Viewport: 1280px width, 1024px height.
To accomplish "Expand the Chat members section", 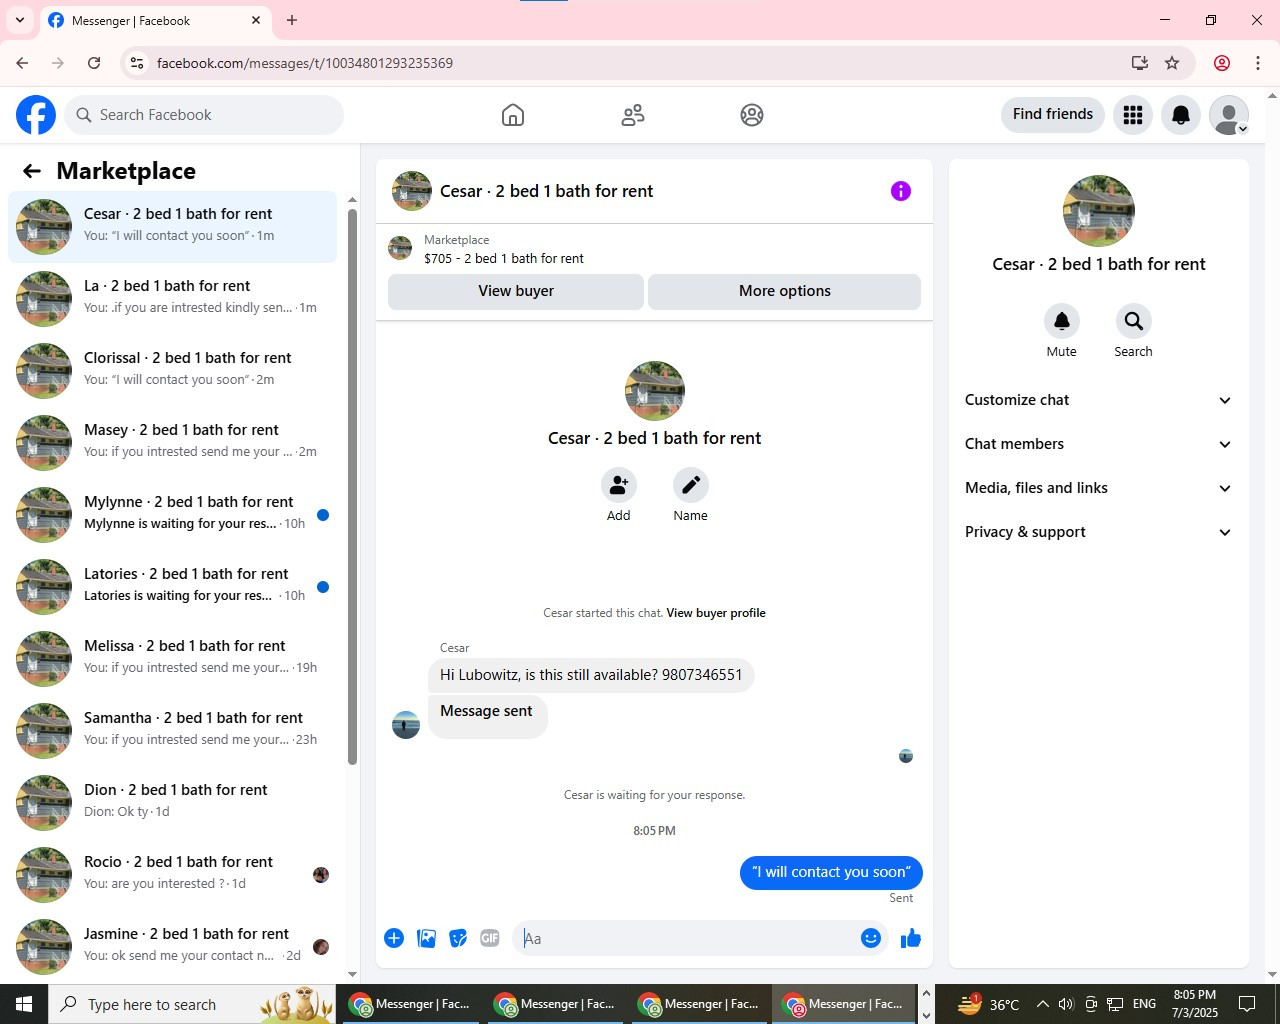I will coord(1099,444).
